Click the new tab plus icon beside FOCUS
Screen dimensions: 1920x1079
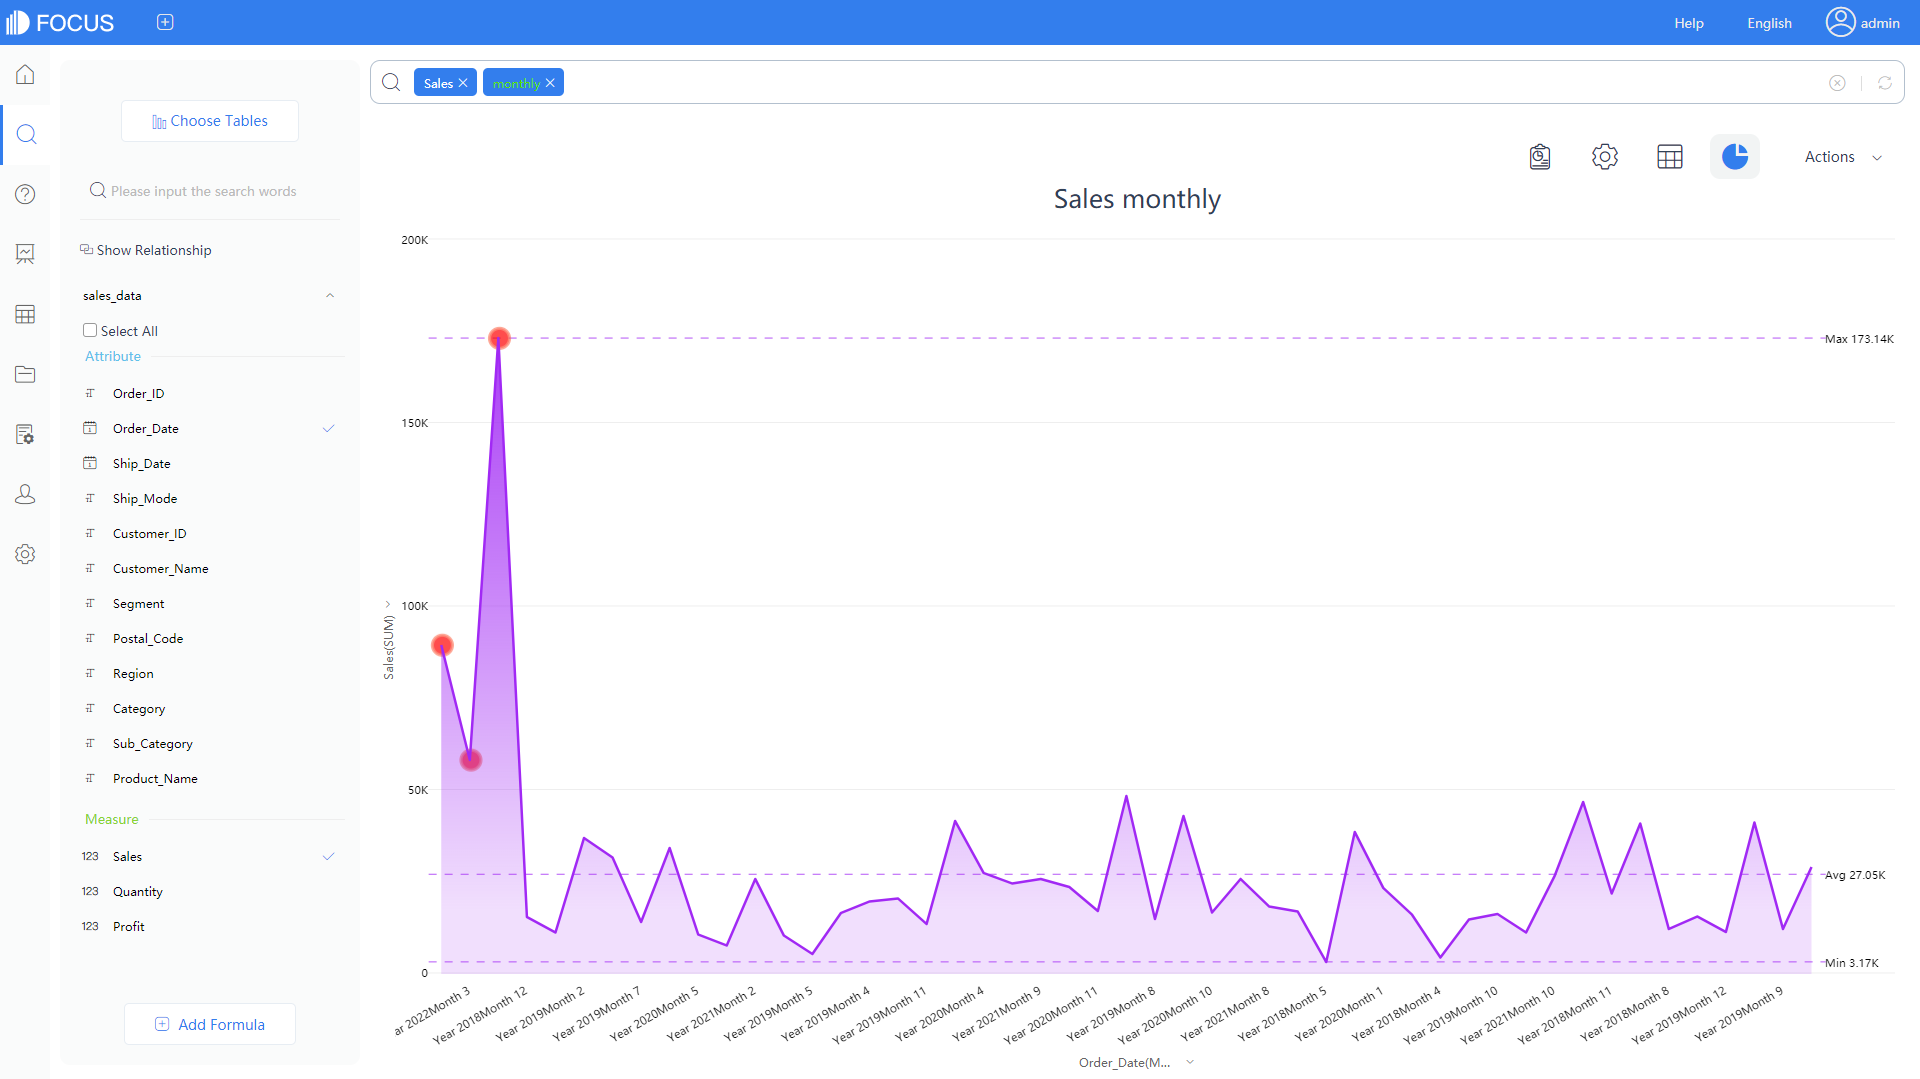[165, 22]
